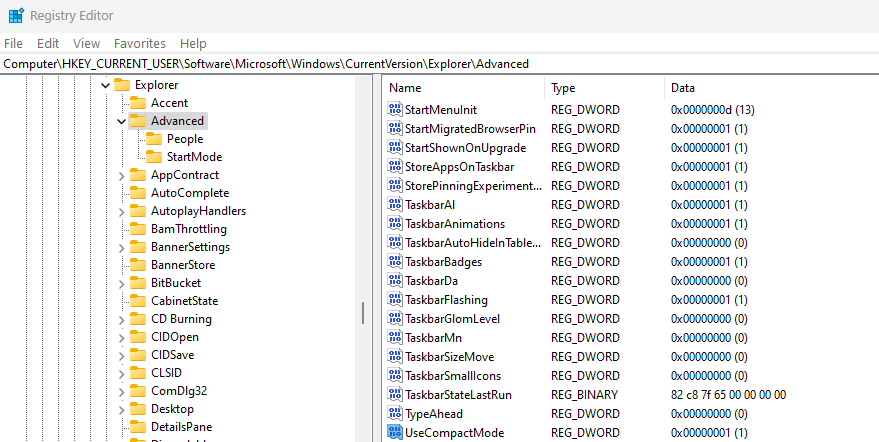Image resolution: width=879 pixels, height=442 pixels.
Task: Select the TaskbarAutoHideInTable... value name
Action: (x=474, y=243)
